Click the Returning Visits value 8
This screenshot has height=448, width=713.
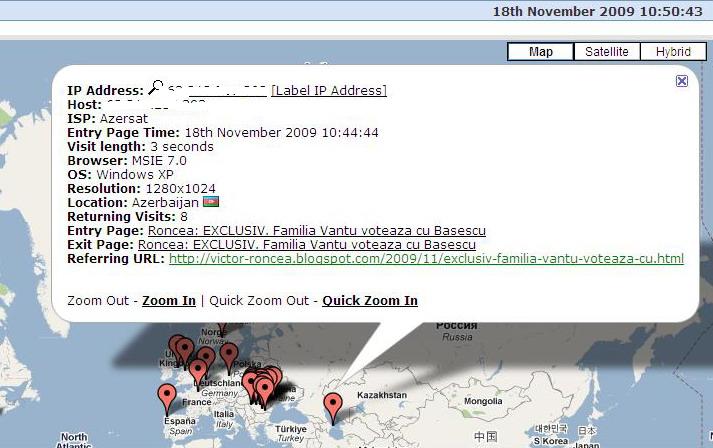(184, 217)
